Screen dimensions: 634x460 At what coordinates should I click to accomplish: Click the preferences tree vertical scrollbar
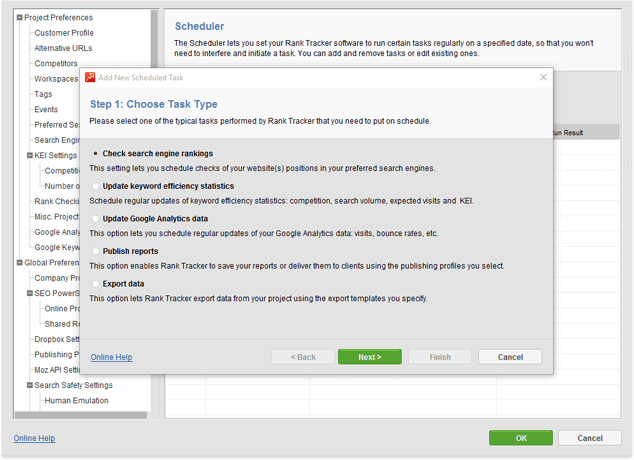point(154,38)
